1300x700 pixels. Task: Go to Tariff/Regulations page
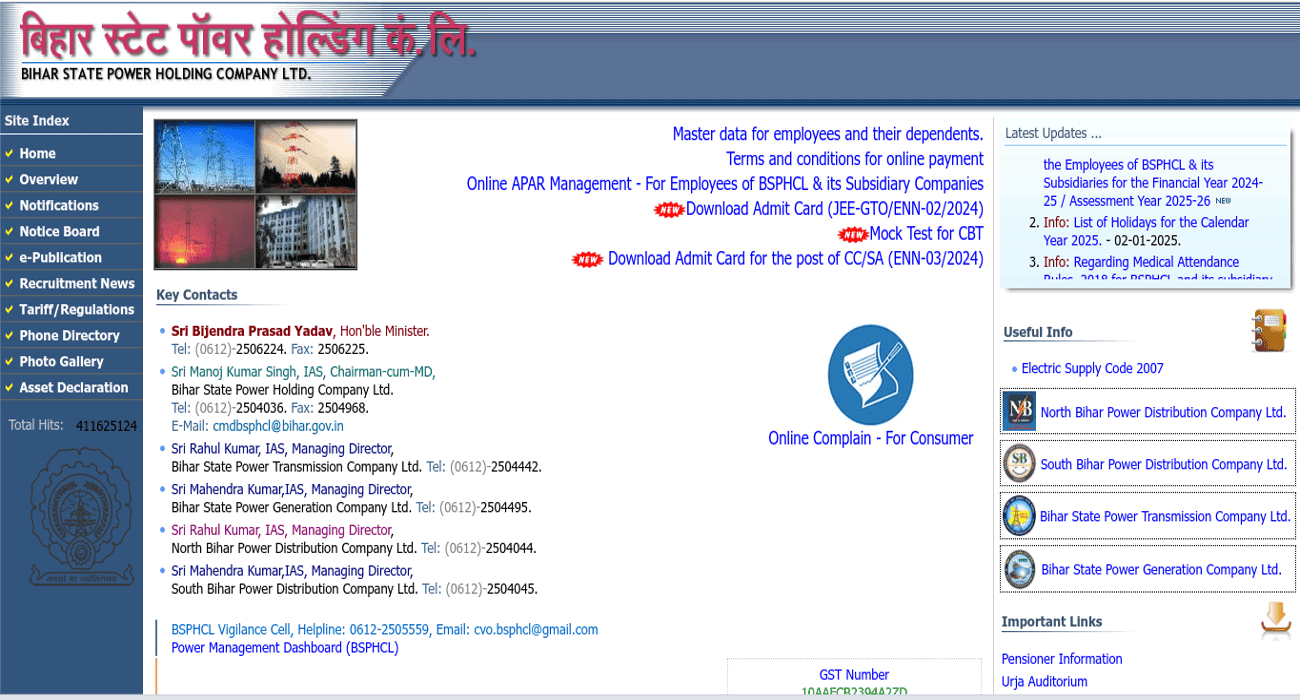tap(77, 309)
